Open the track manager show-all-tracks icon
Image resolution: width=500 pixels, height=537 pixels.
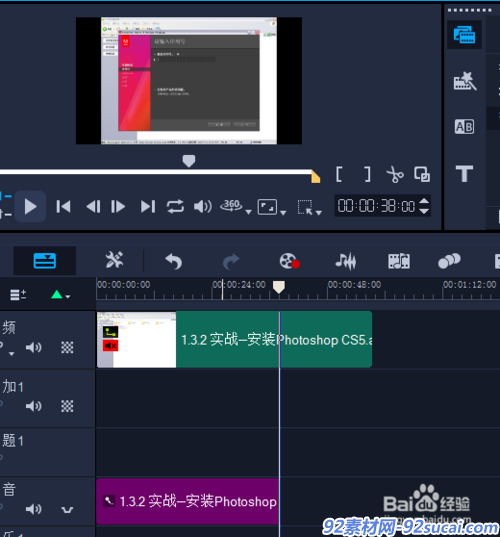[x=18, y=295]
